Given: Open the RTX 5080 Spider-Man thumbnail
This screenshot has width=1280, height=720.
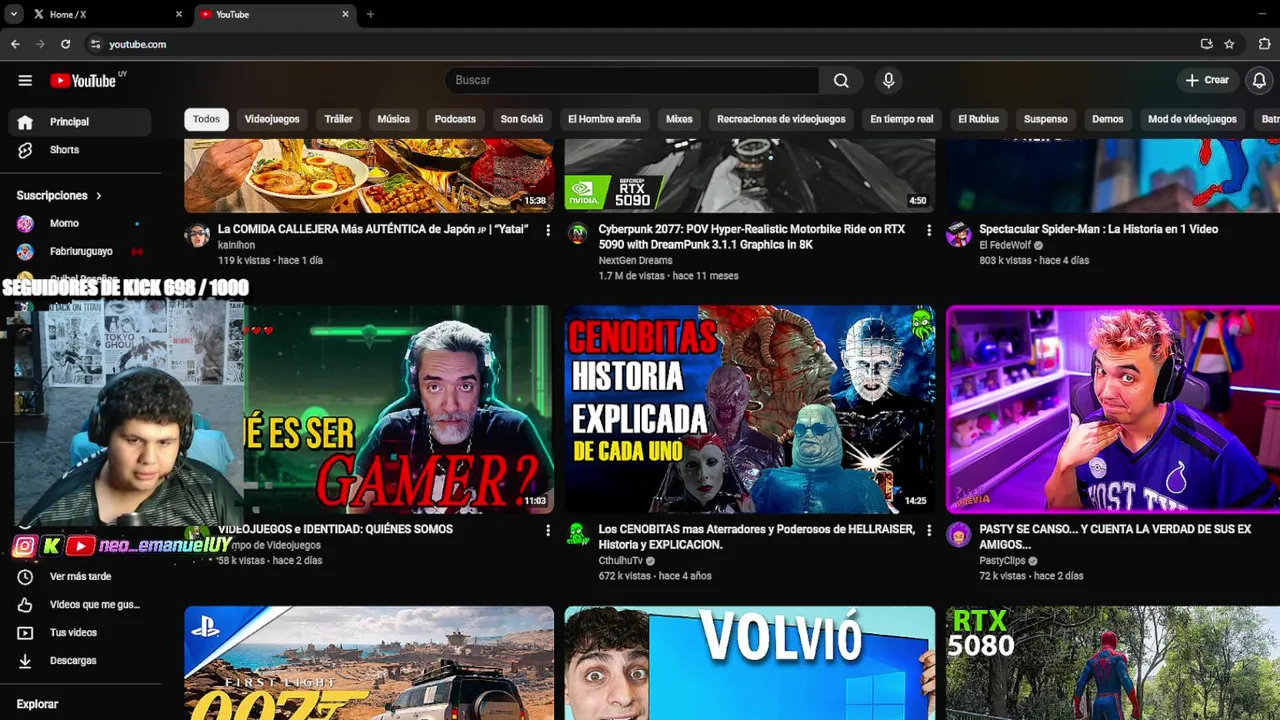Looking at the screenshot, I should pyautogui.click(x=1113, y=663).
